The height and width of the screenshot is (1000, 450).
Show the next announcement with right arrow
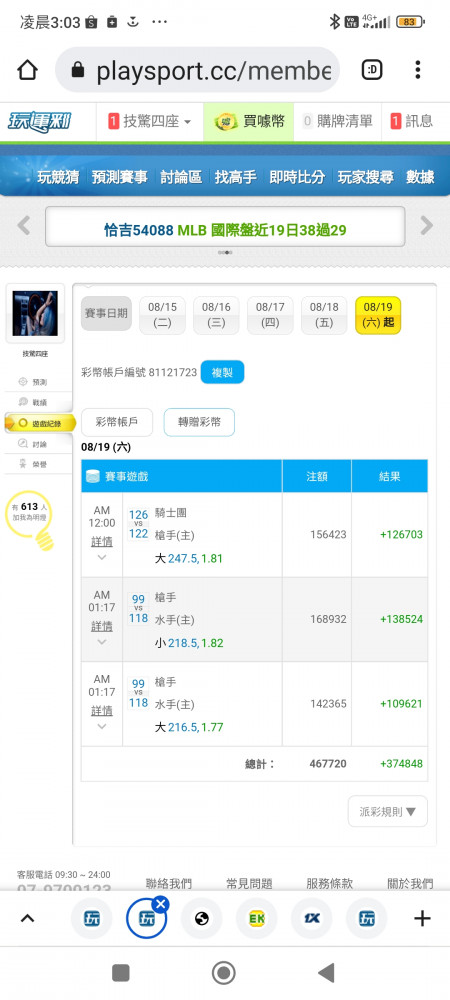426,225
